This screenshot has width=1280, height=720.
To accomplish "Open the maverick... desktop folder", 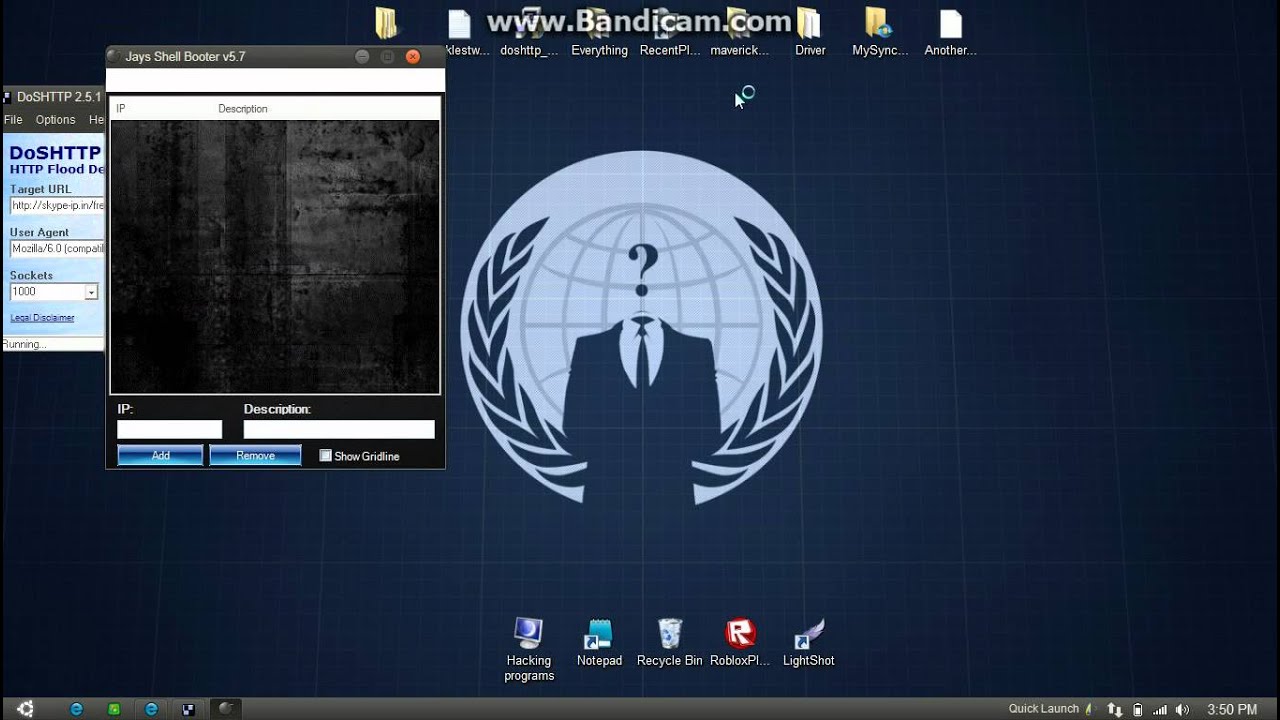I will click(x=740, y=32).
